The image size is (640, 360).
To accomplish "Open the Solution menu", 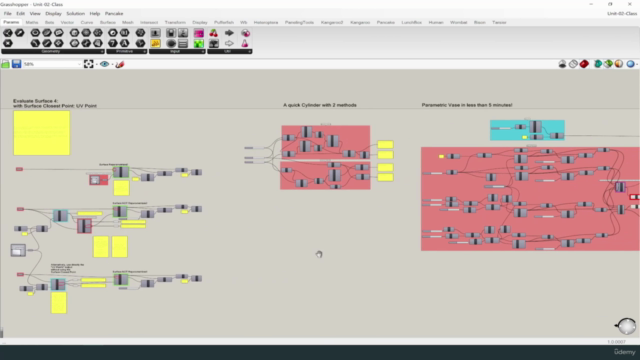I will (76, 13).
